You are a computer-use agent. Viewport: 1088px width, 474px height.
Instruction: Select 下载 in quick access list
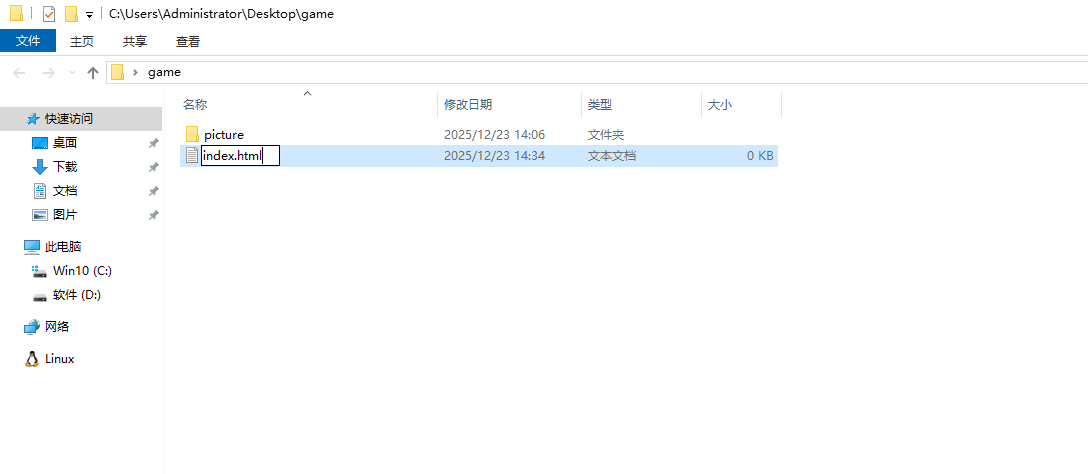click(65, 167)
